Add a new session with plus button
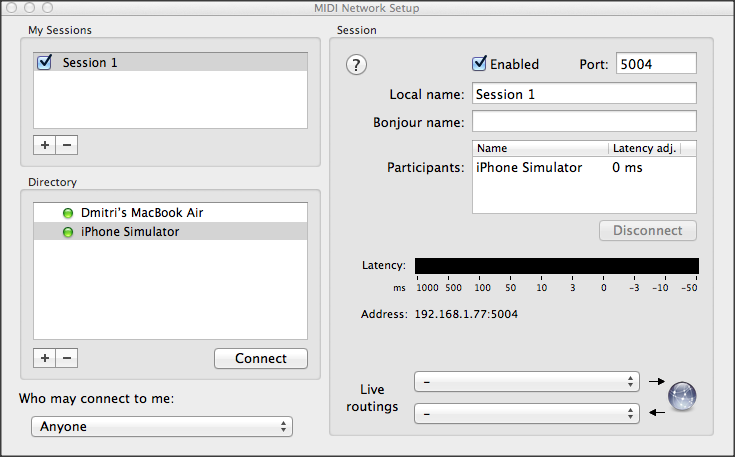 (x=44, y=145)
